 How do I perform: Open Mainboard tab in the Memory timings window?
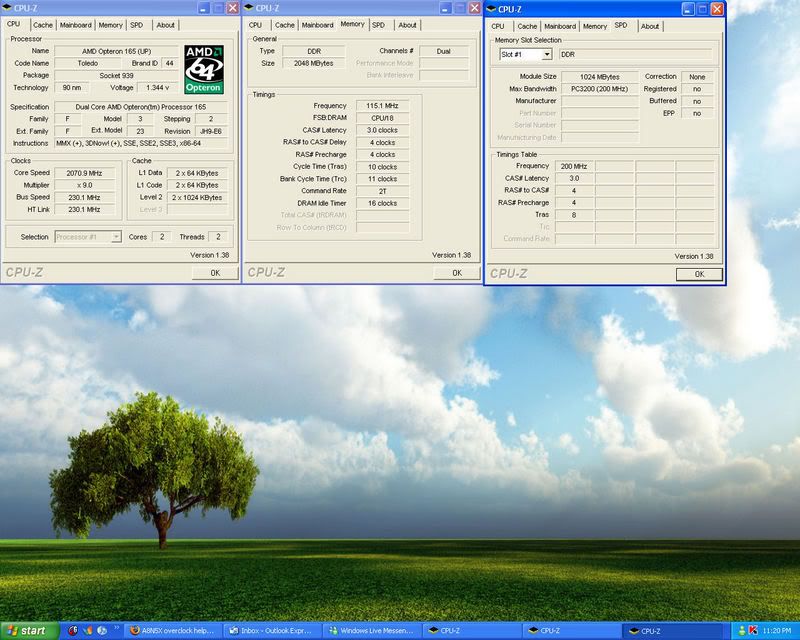point(317,25)
